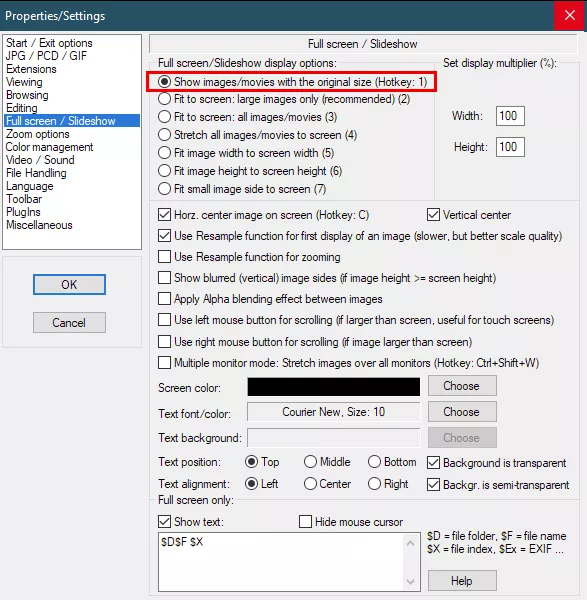This screenshot has width=587, height=600.
Task: Click the Cancel button
Action: (69, 323)
